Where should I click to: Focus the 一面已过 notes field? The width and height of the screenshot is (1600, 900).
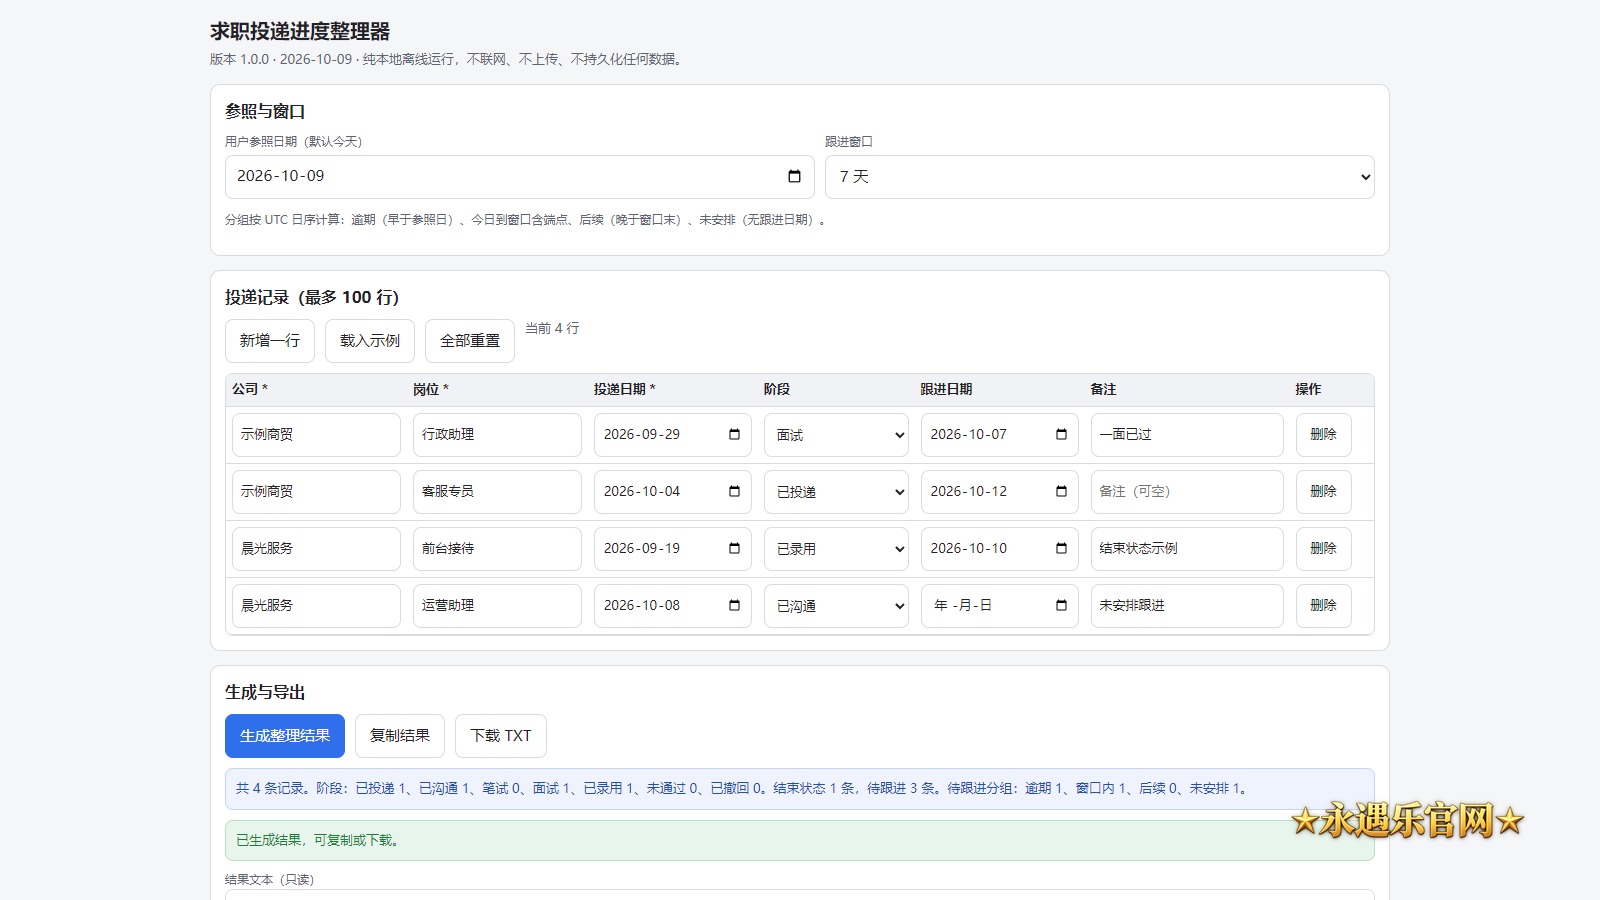tap(1187, 435)
